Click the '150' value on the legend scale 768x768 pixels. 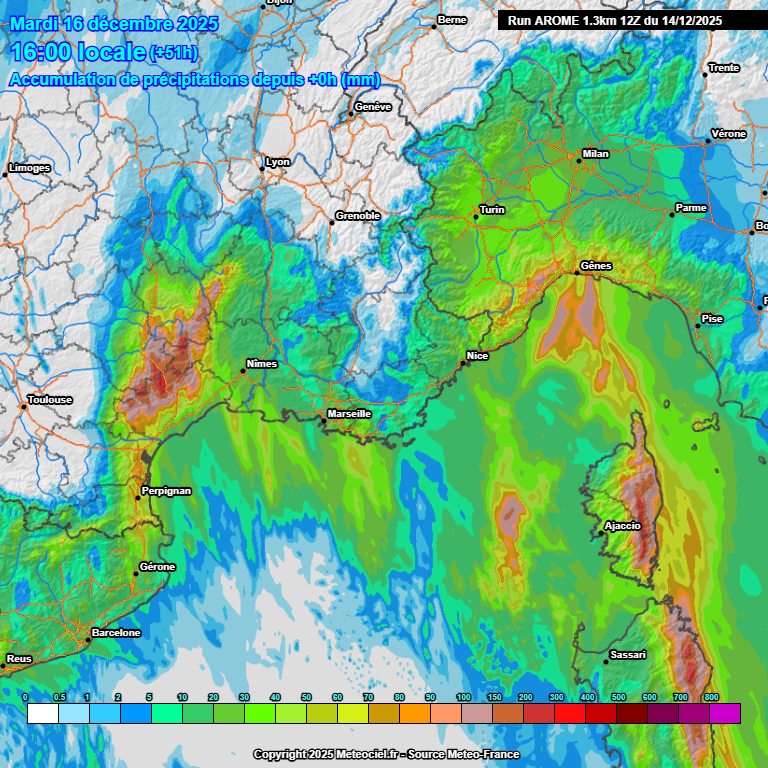click(494, 697)
